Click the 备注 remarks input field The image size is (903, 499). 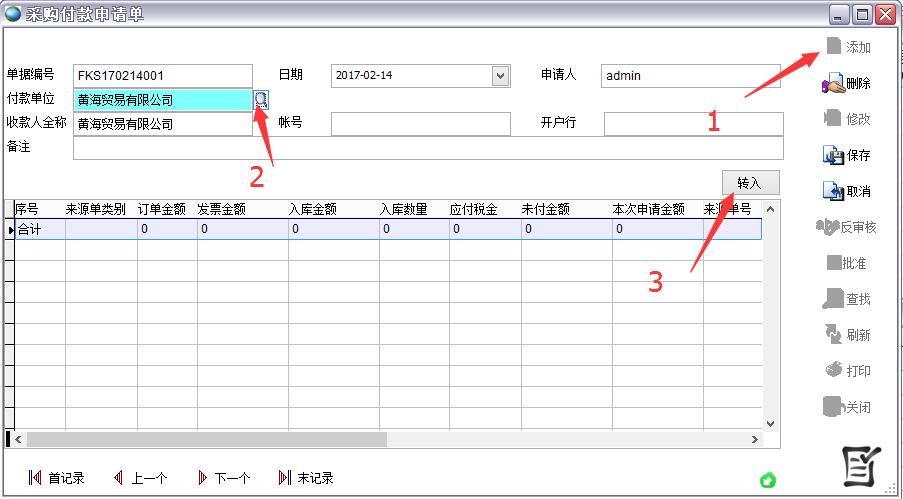coord(427,148)
